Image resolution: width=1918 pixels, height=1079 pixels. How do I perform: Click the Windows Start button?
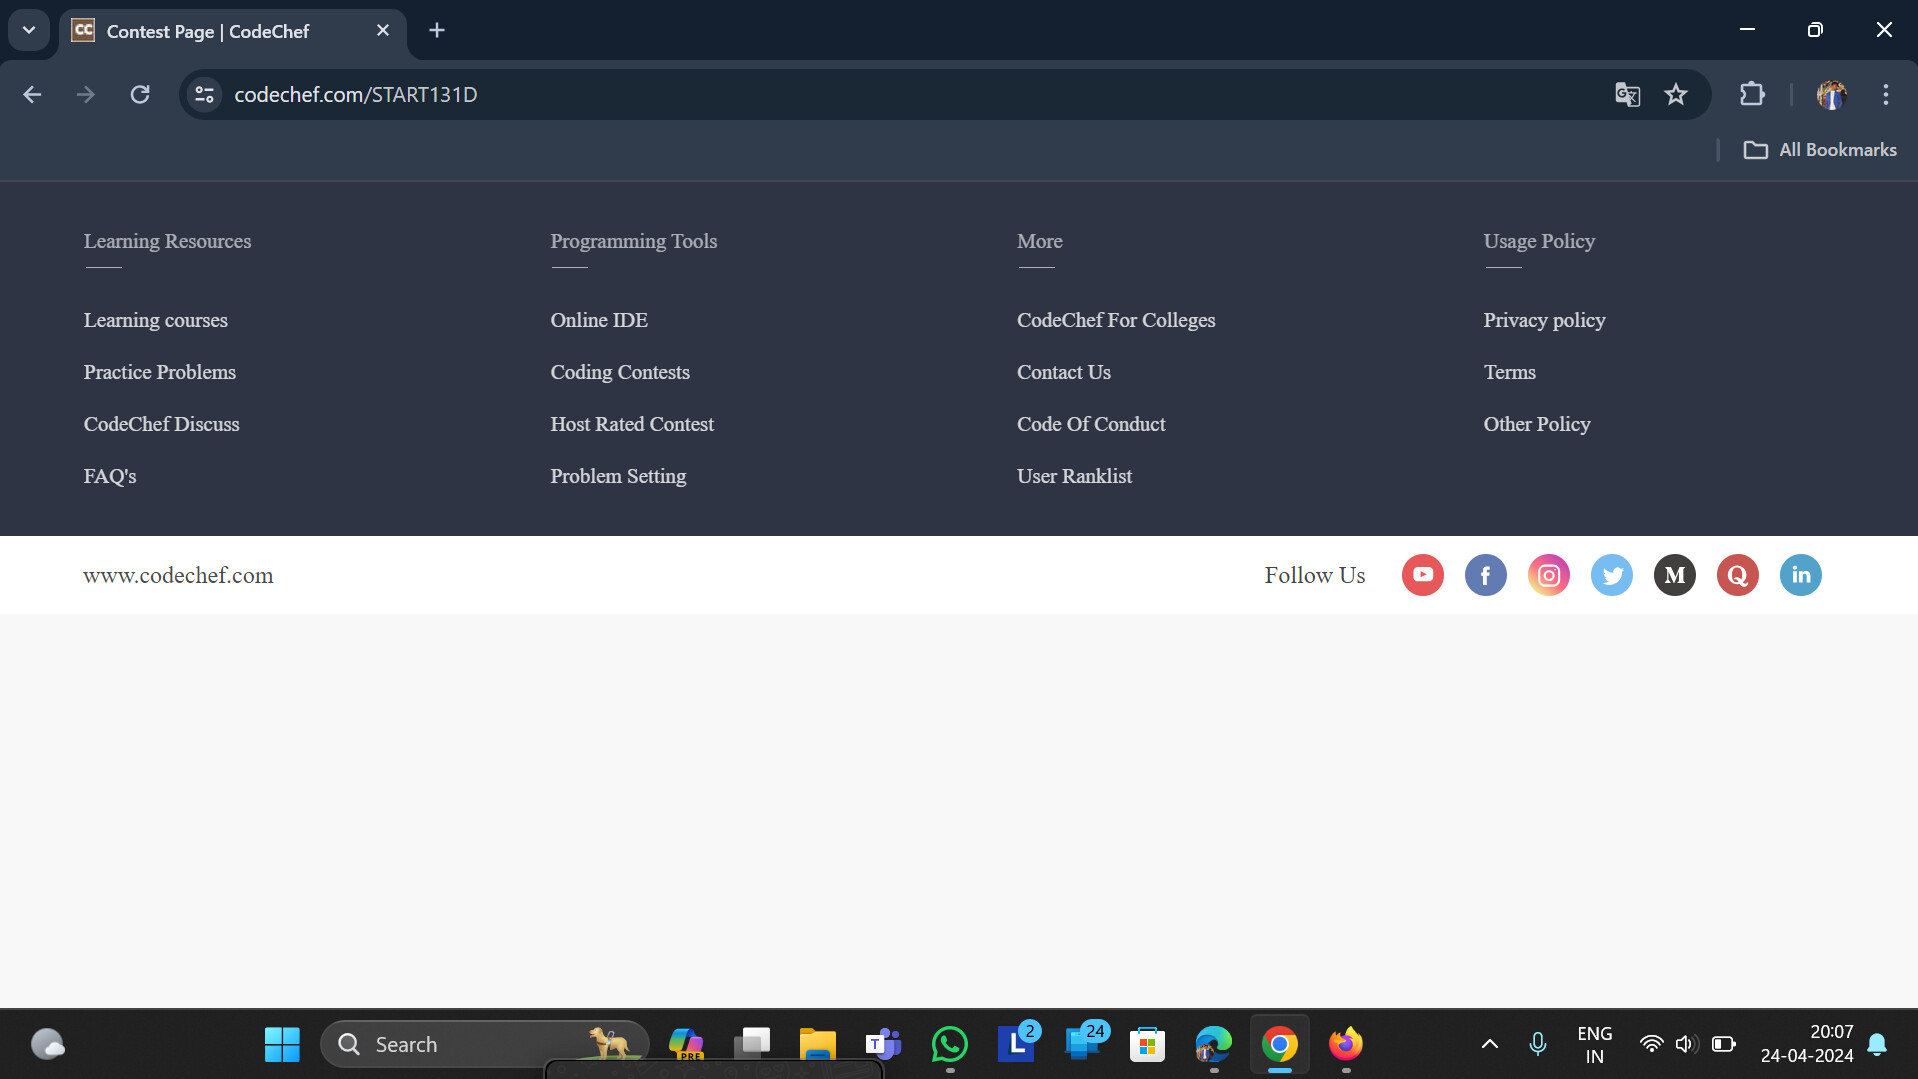[x=282, y=1044]
